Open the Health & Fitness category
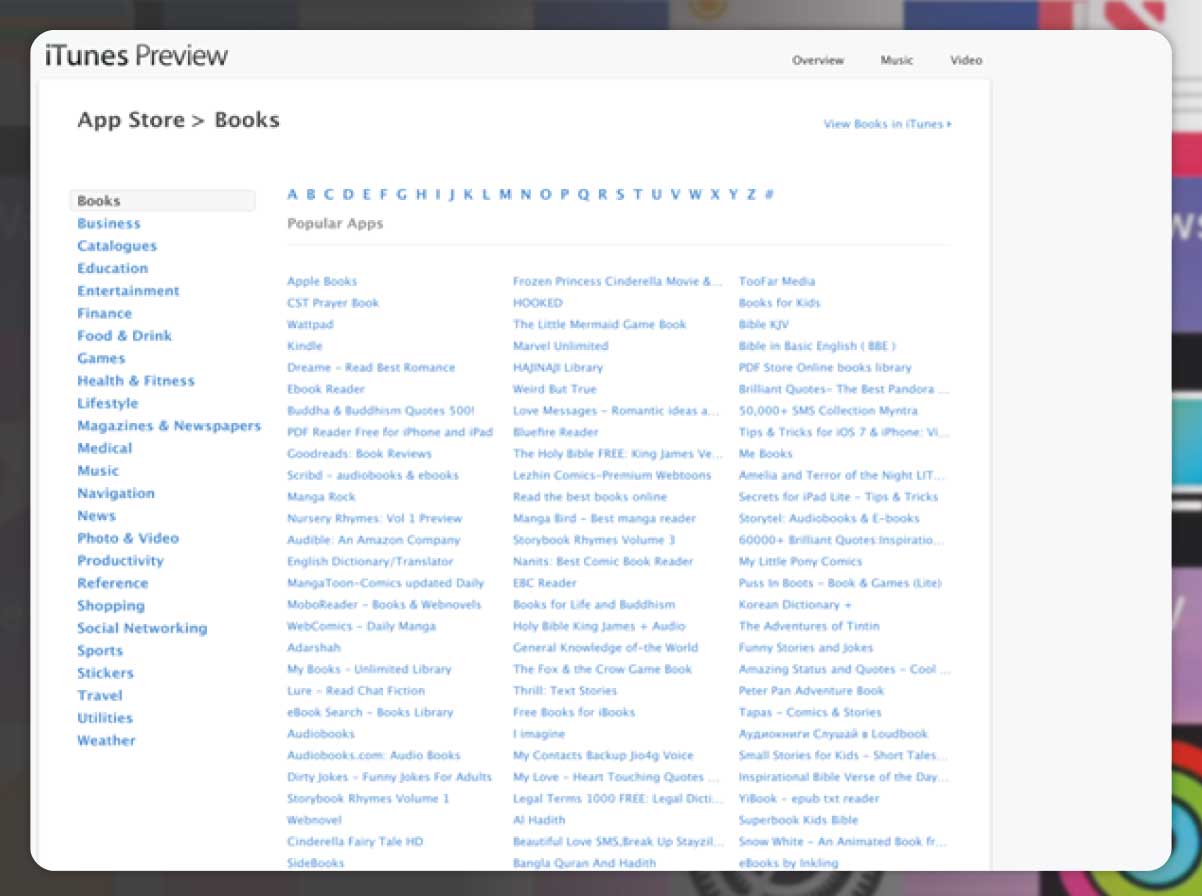The image size is (1202, 896). click(136, 381)
